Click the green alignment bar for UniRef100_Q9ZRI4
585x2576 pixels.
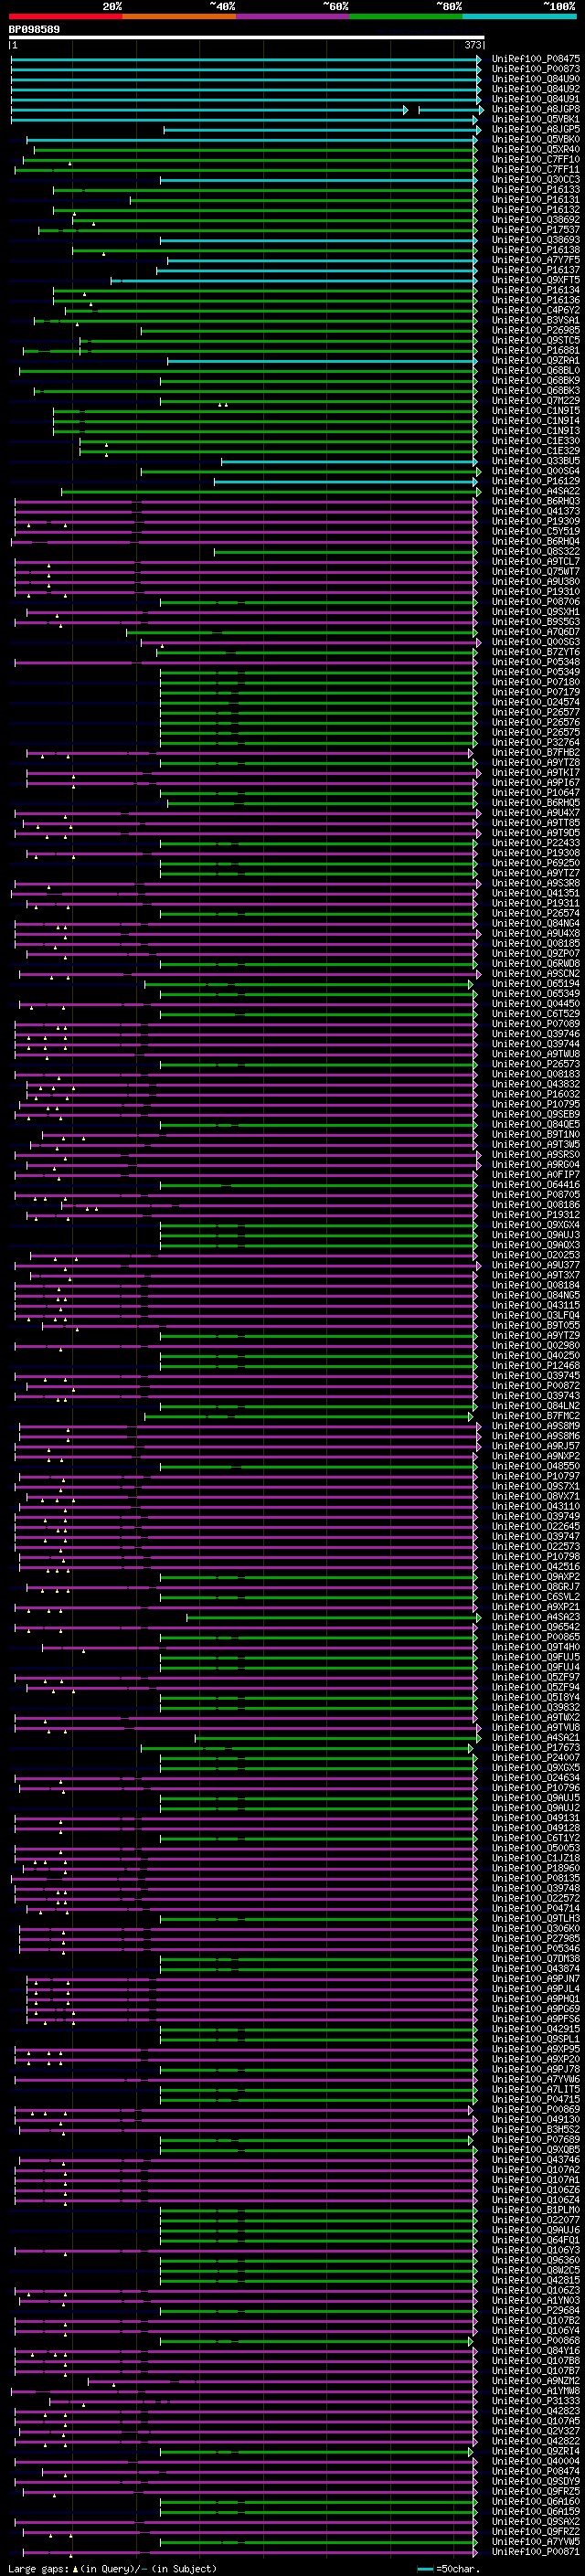click(316, 2450)
